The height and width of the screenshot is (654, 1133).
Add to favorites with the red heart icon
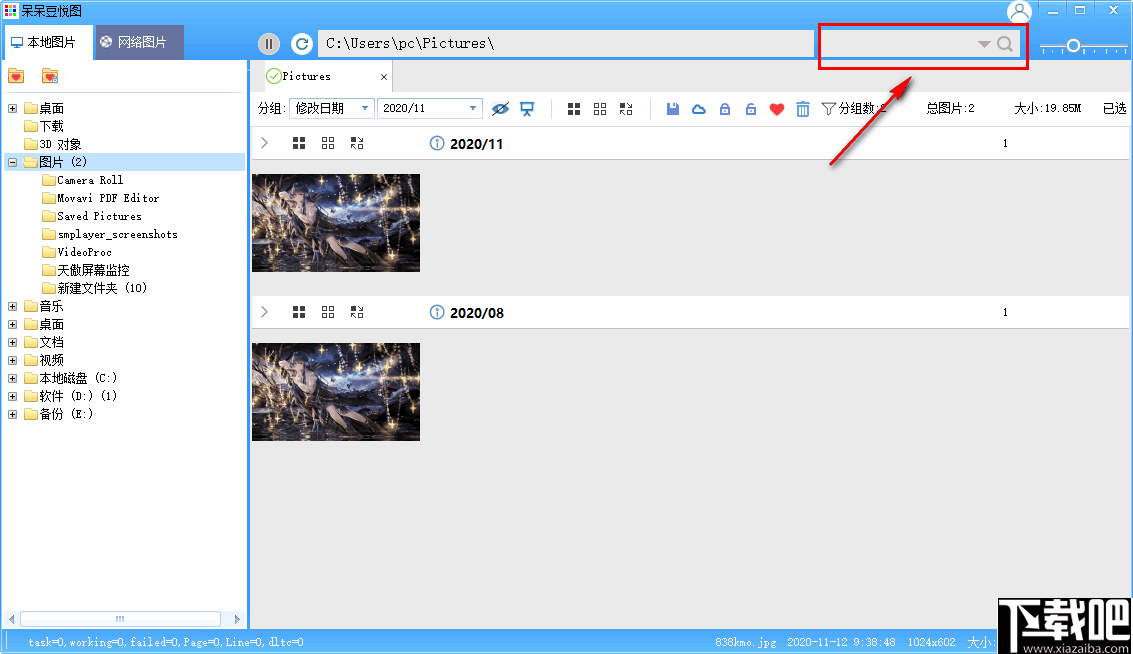777,109
